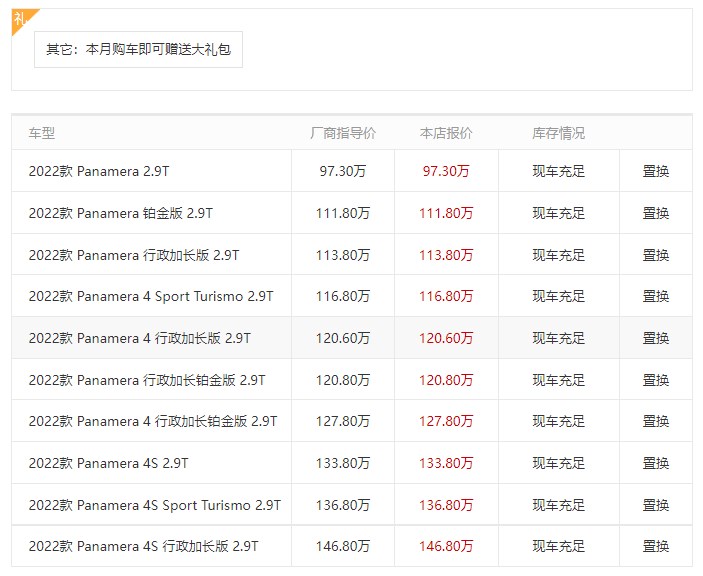Click 置换 for Panamera 4S 行政加长版 2.9T
The height and width of the screenshot is (576, 703).
(655, 546)
